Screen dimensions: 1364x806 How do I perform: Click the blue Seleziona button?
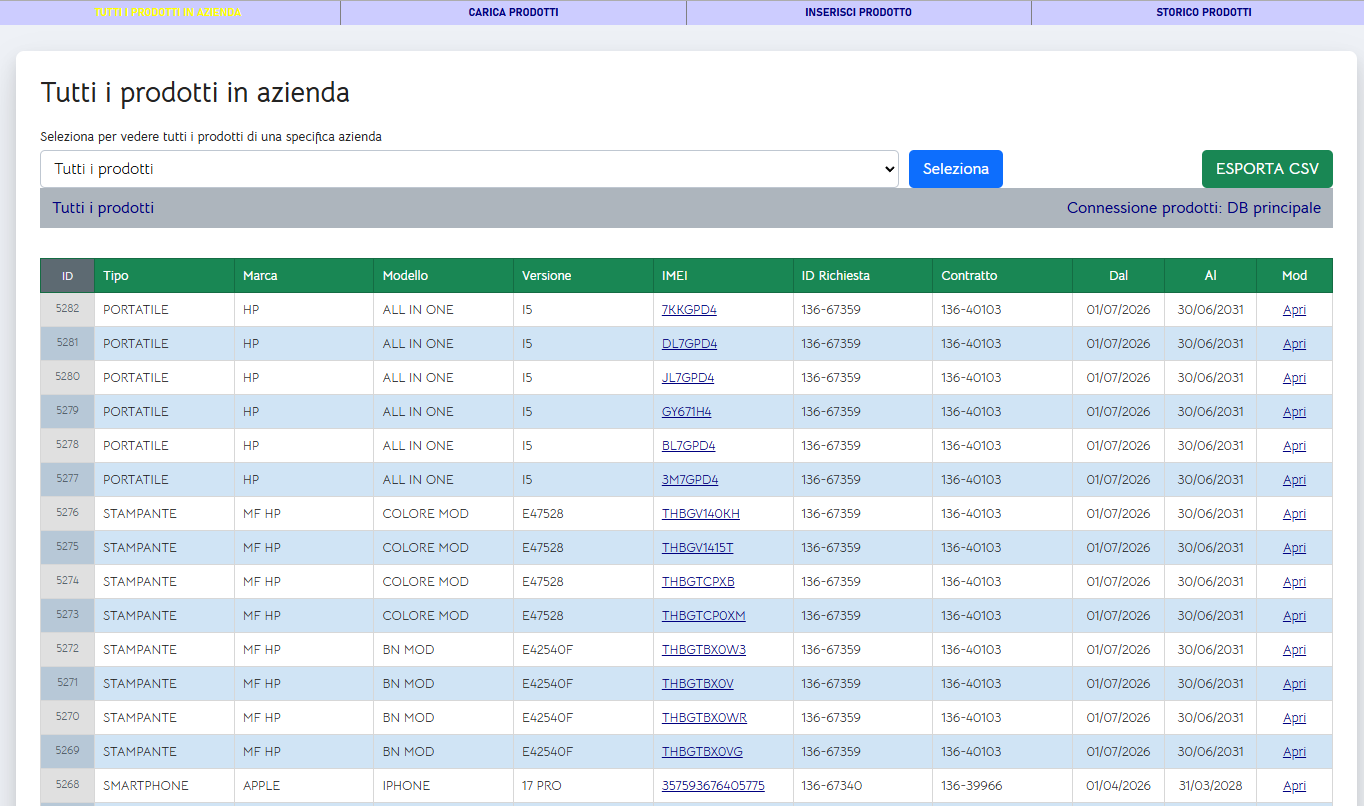(956, 169)
